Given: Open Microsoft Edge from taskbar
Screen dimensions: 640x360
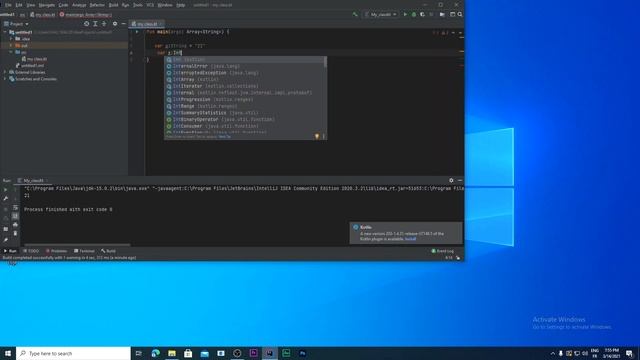Looking at the screenshot, I should (x=156, y=353).
